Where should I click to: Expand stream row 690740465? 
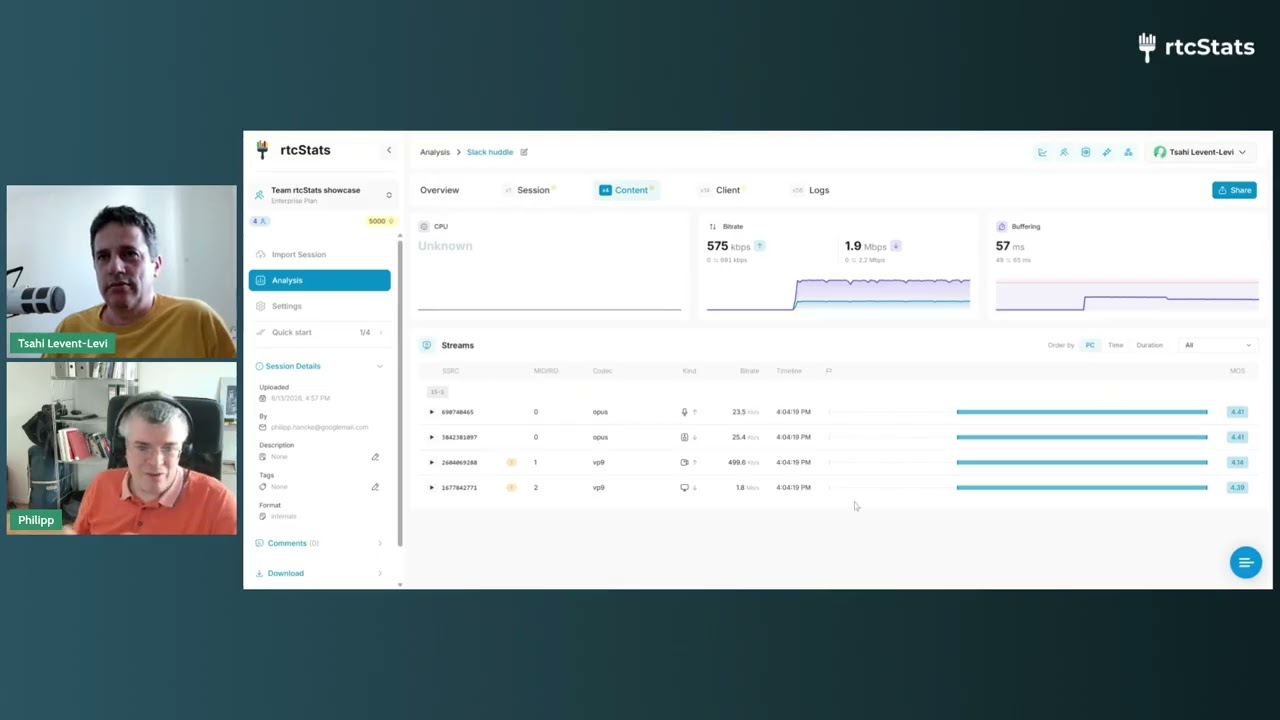pos(432,412)
